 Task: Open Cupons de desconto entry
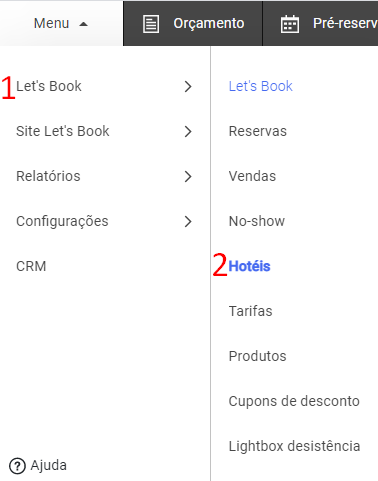(x=294, y=401)
